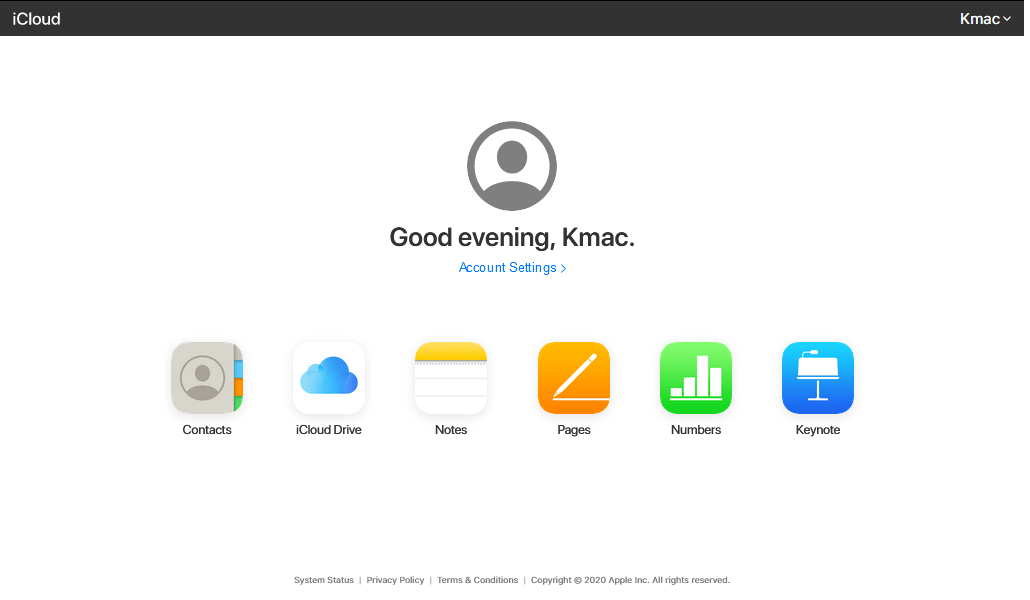Click the profile avatar image
Screen dimensions: 1030x600
point(512,166)
